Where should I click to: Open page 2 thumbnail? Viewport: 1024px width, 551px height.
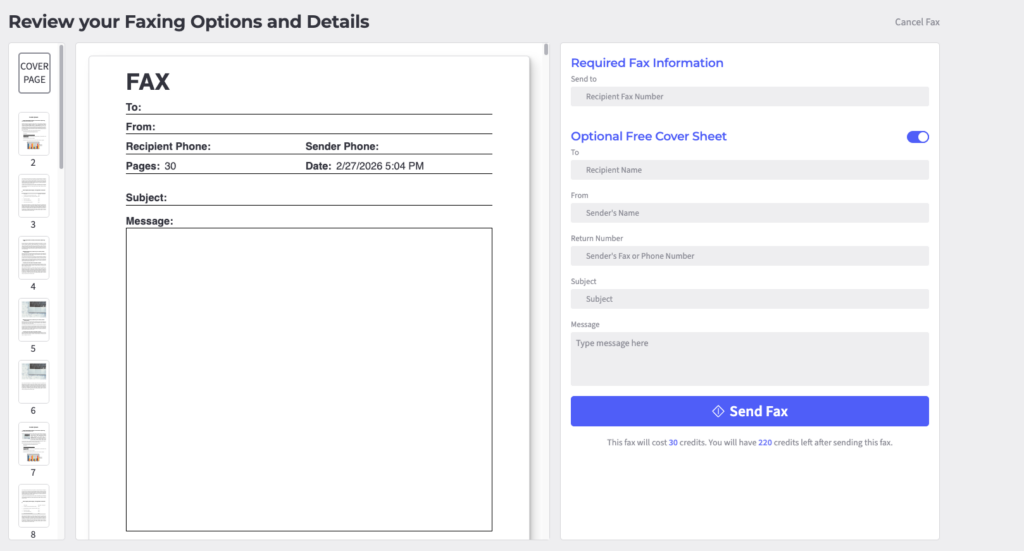click(34, 134)
